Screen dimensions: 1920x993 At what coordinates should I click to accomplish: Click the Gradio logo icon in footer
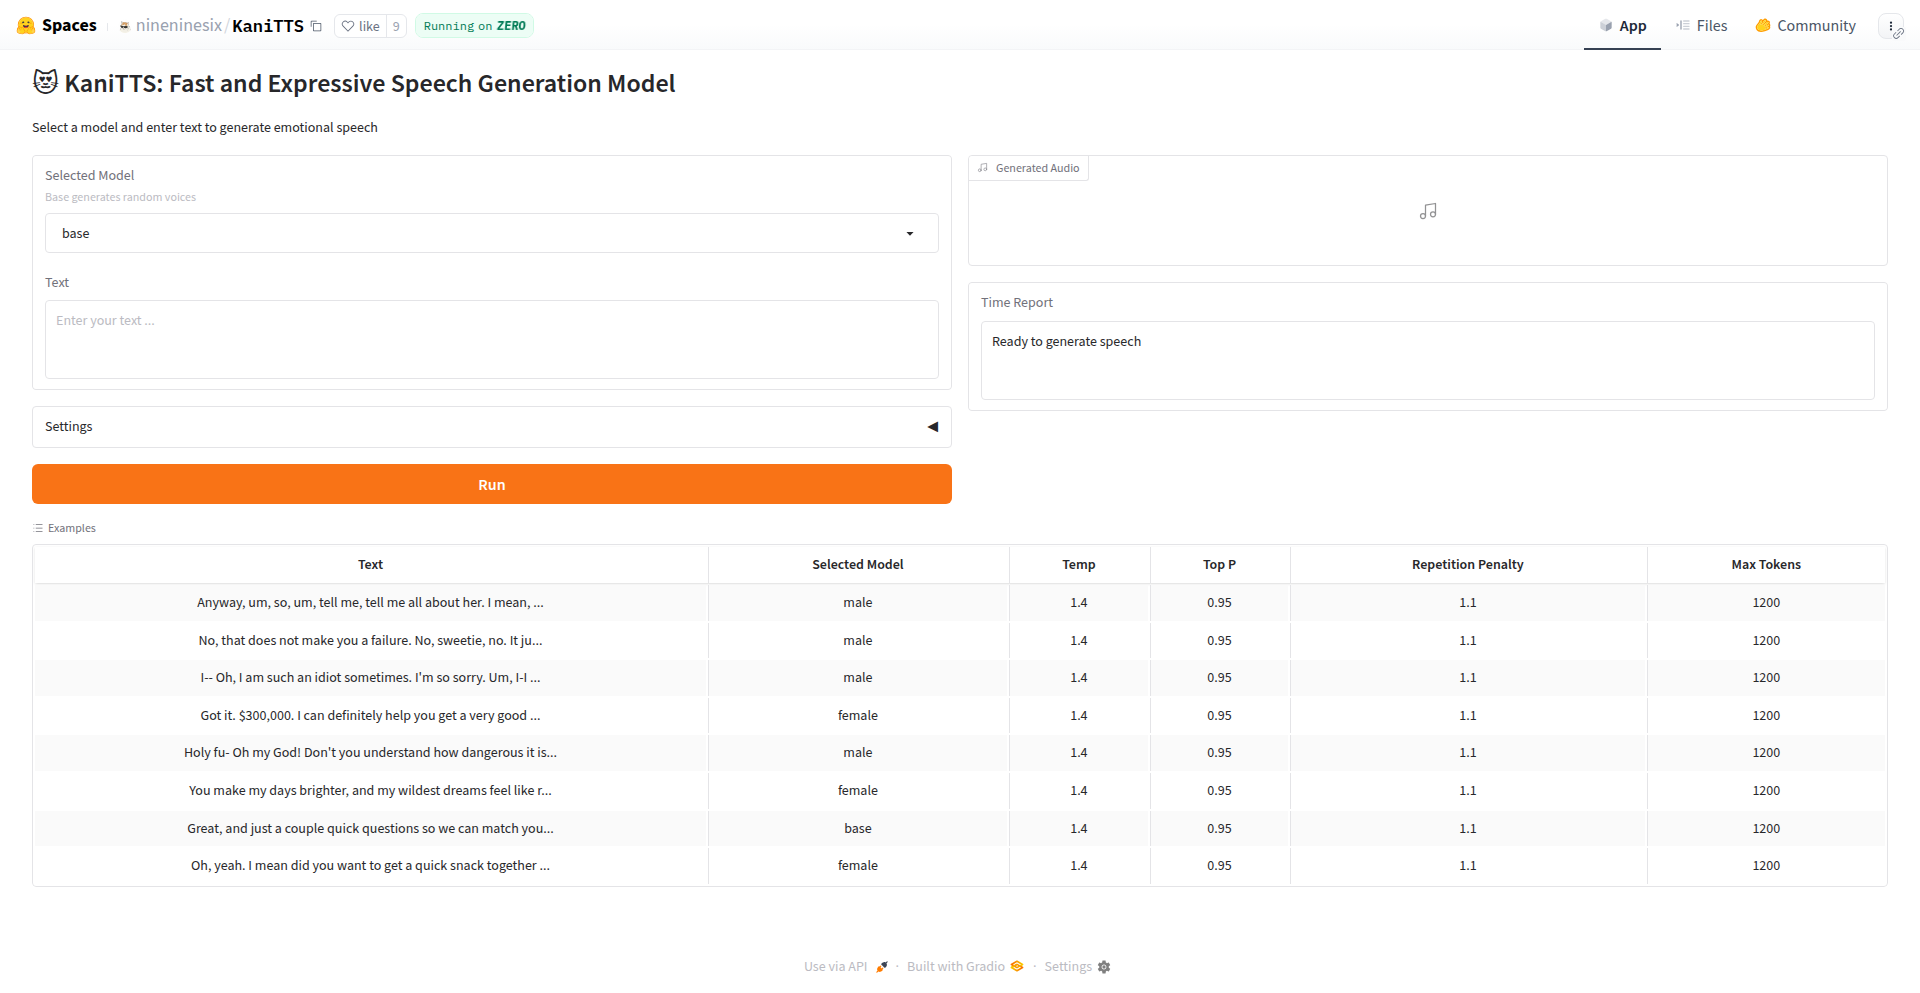pyautogui.click(x=1017, y=966)
